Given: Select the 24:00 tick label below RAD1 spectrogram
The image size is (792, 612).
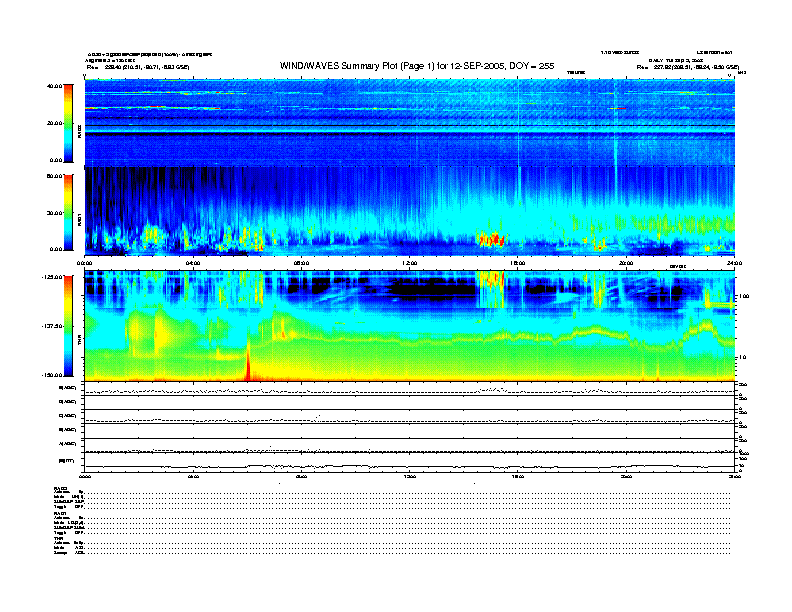Looking at the screenshot, I should pos(734,263).
